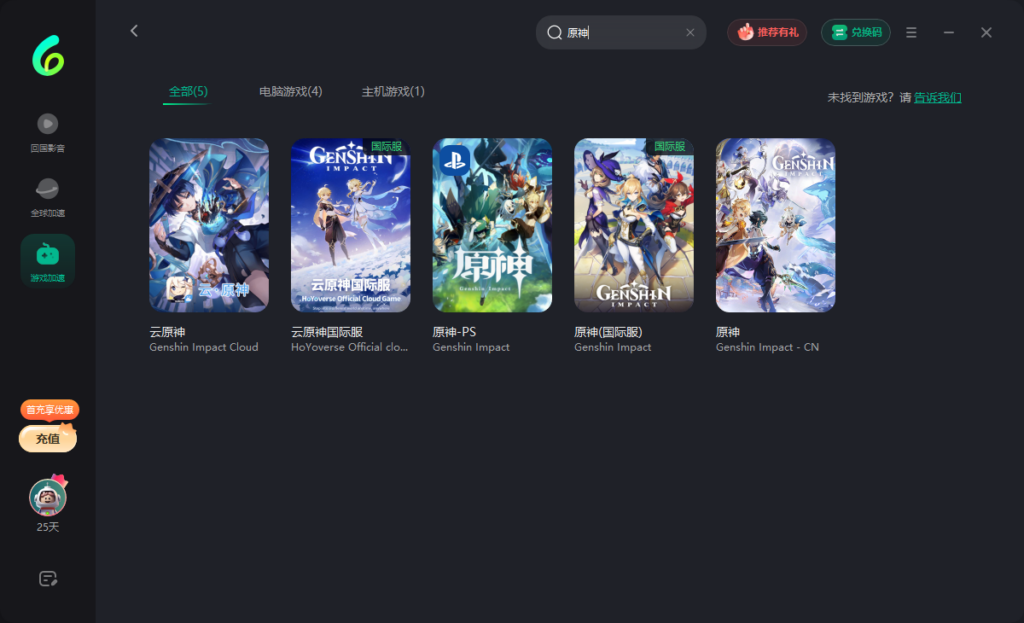
Task: Open the hamburger menu in title bar
Action: click(x=911, y=32)
